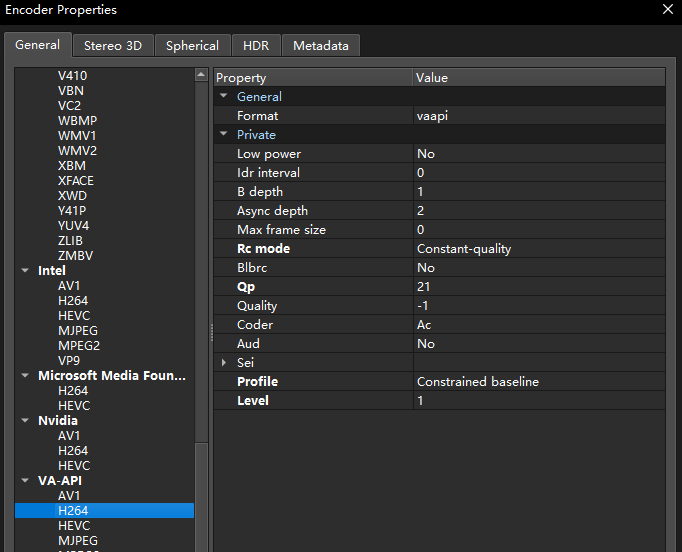
Task: Open the Metadata tab
Action: [x=321, y=46]
